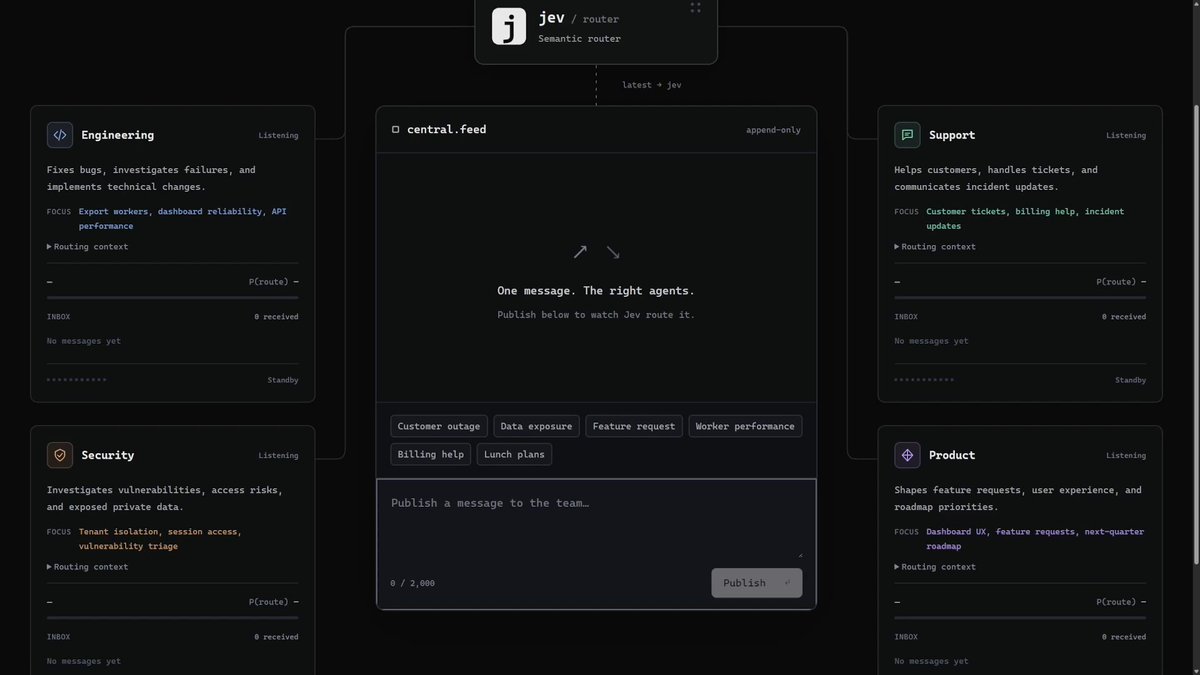
Task: Expand Routing context in Security card
Action: point(88,567)
